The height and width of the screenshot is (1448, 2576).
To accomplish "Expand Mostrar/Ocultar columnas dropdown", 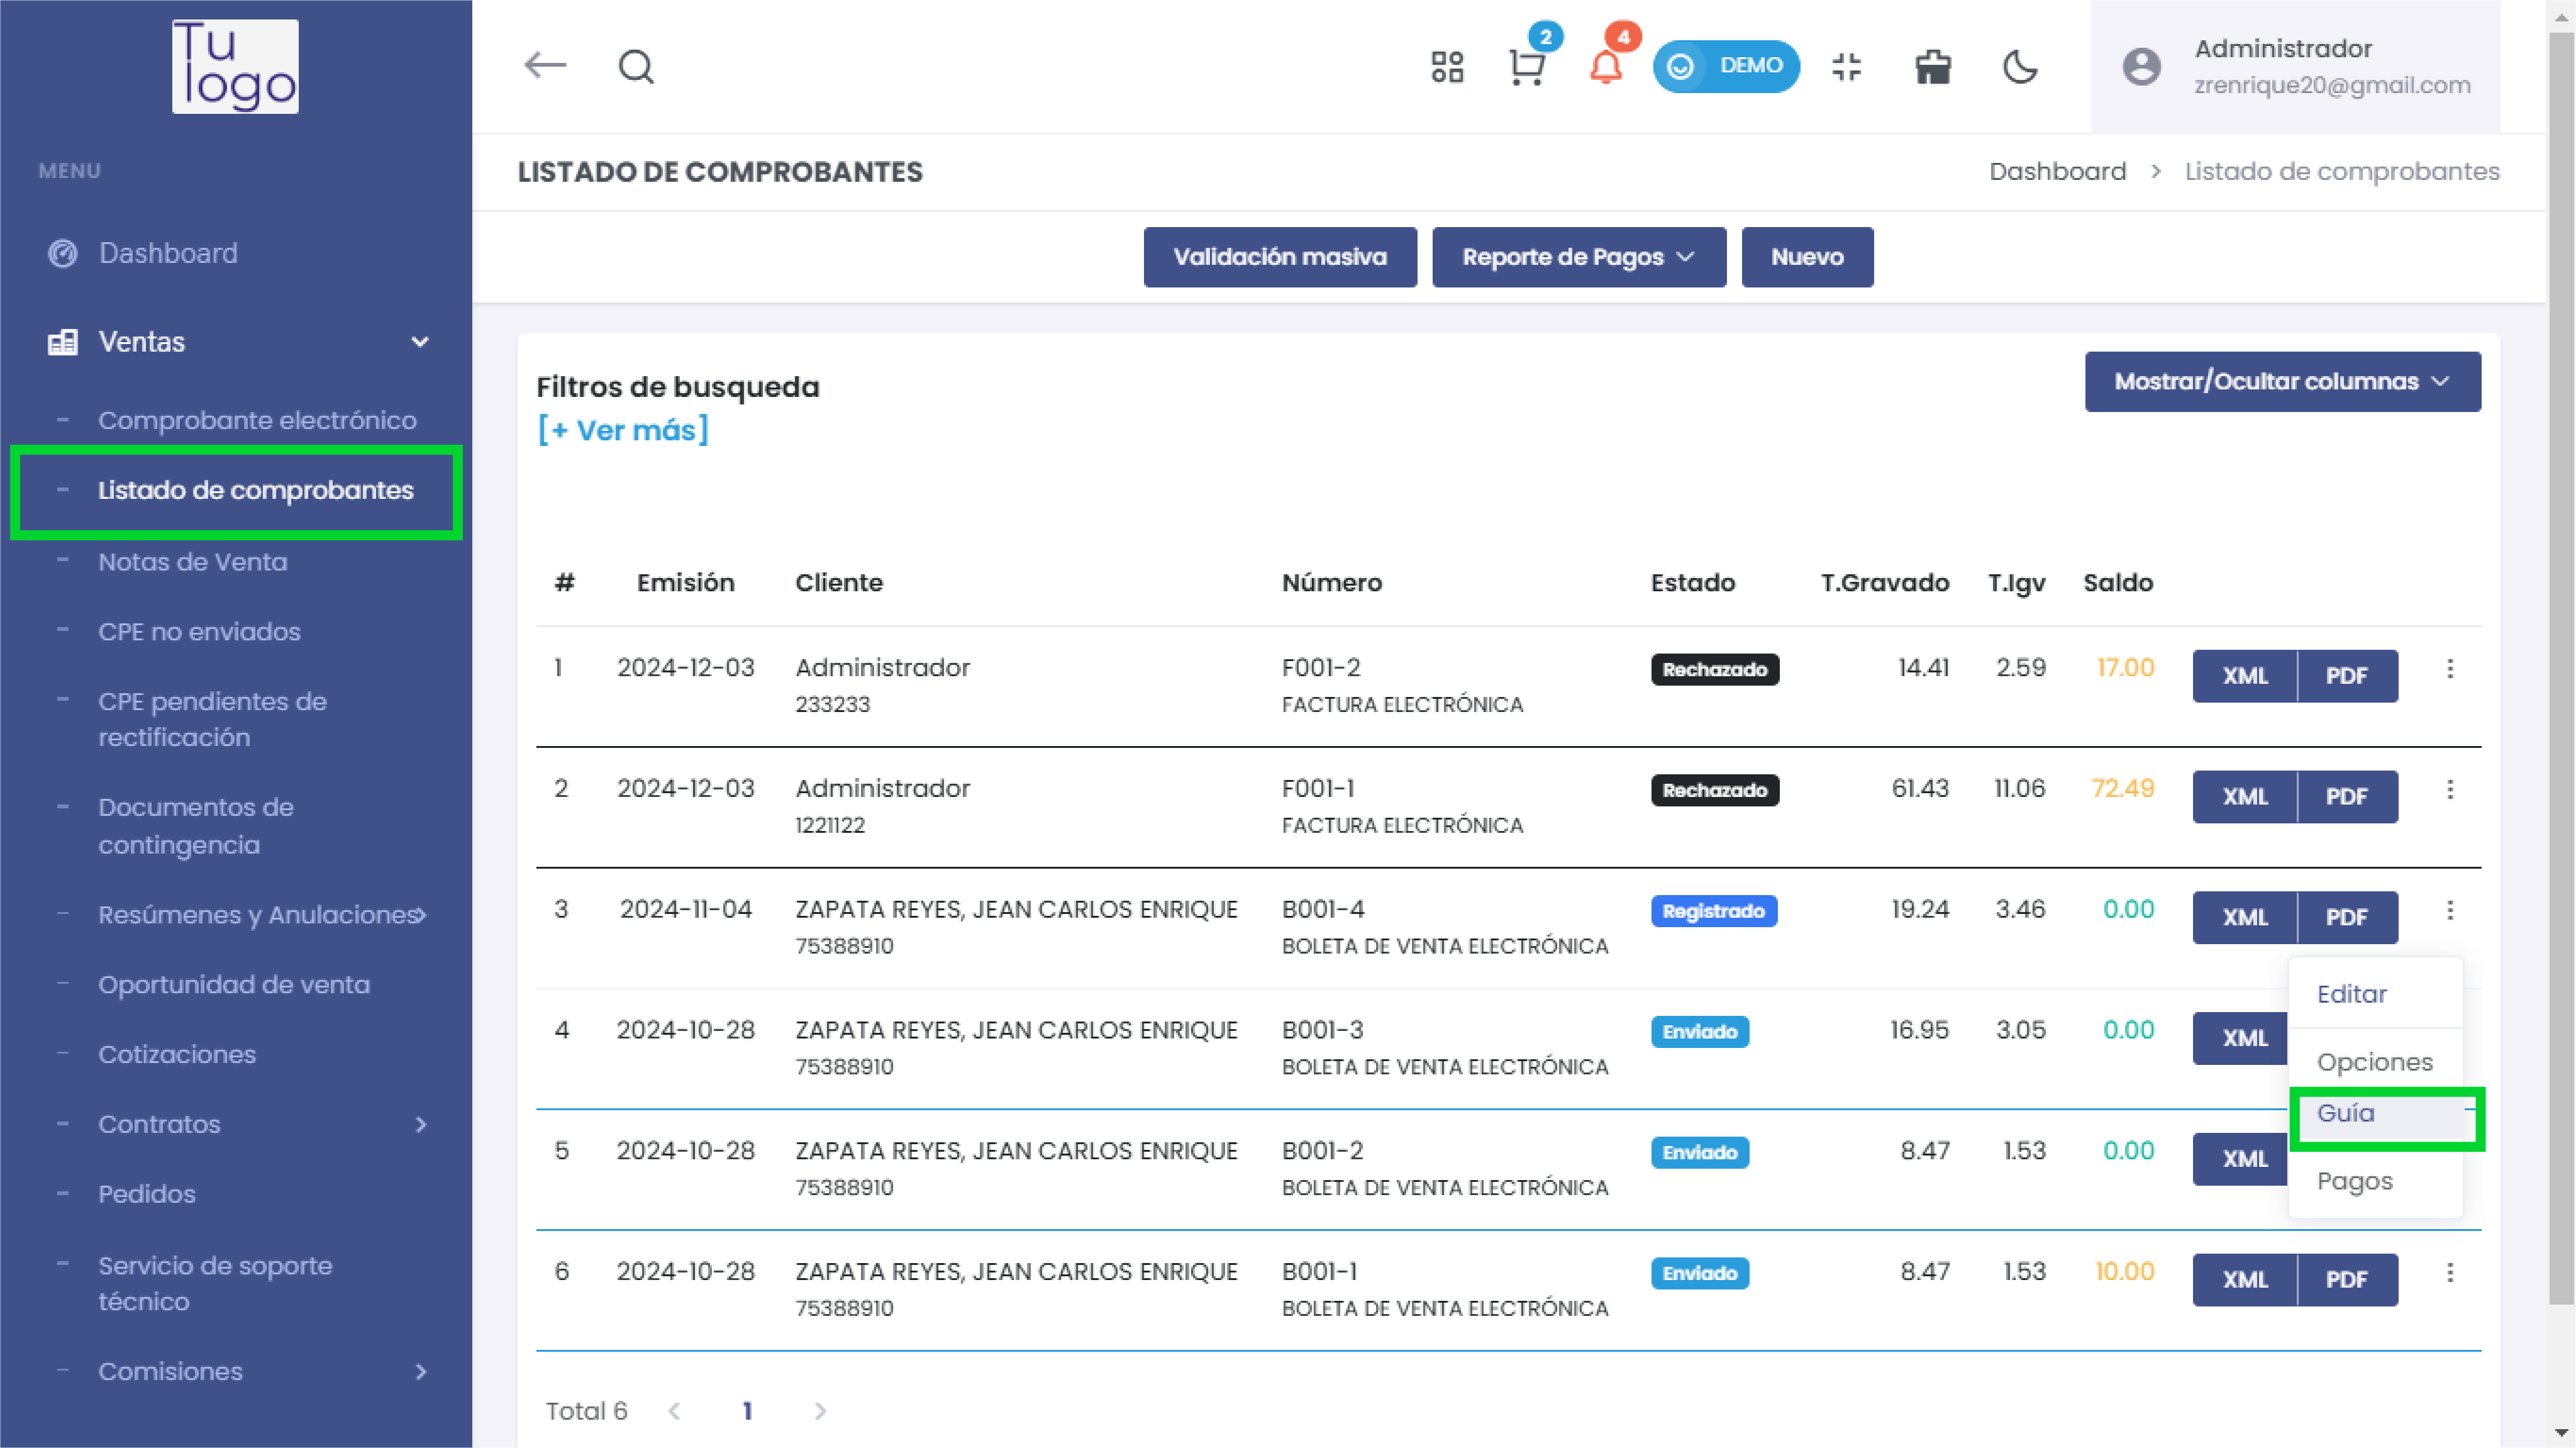I will click(2282, 381).
